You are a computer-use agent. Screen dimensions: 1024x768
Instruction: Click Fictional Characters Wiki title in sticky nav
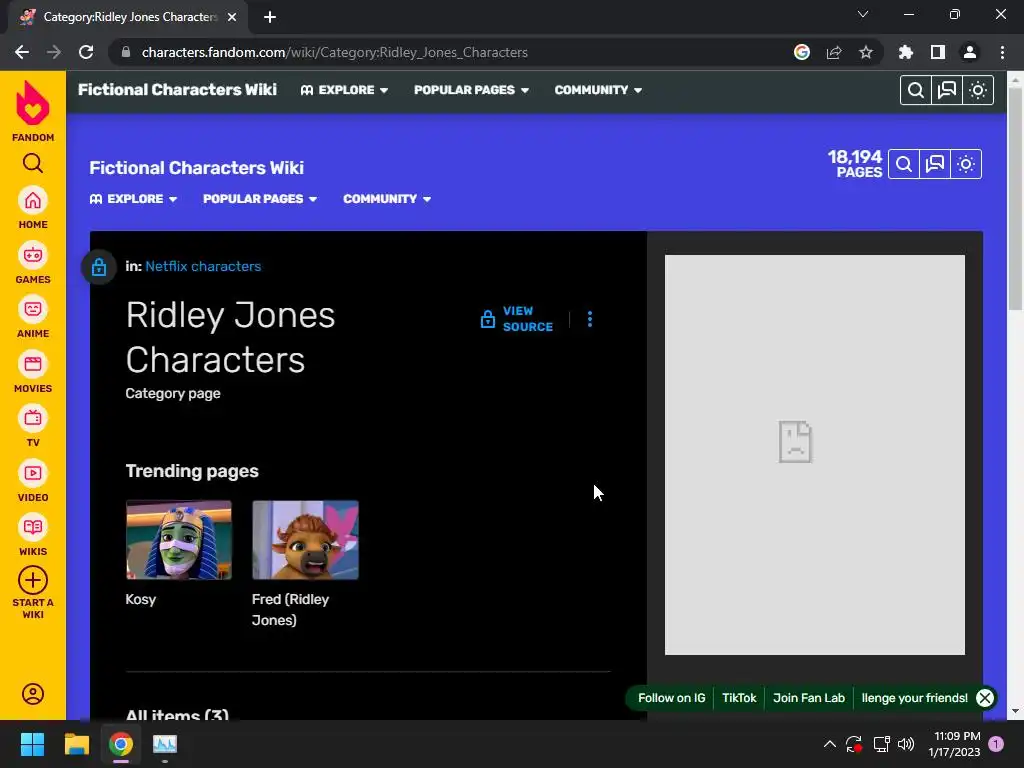[178, 89]
